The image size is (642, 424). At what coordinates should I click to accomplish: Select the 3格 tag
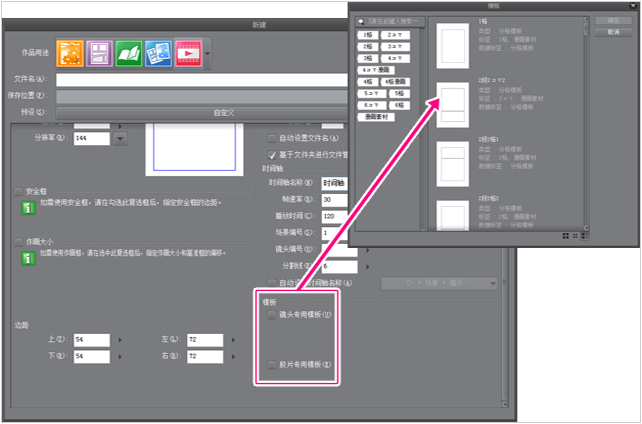[x=368, y=59]
